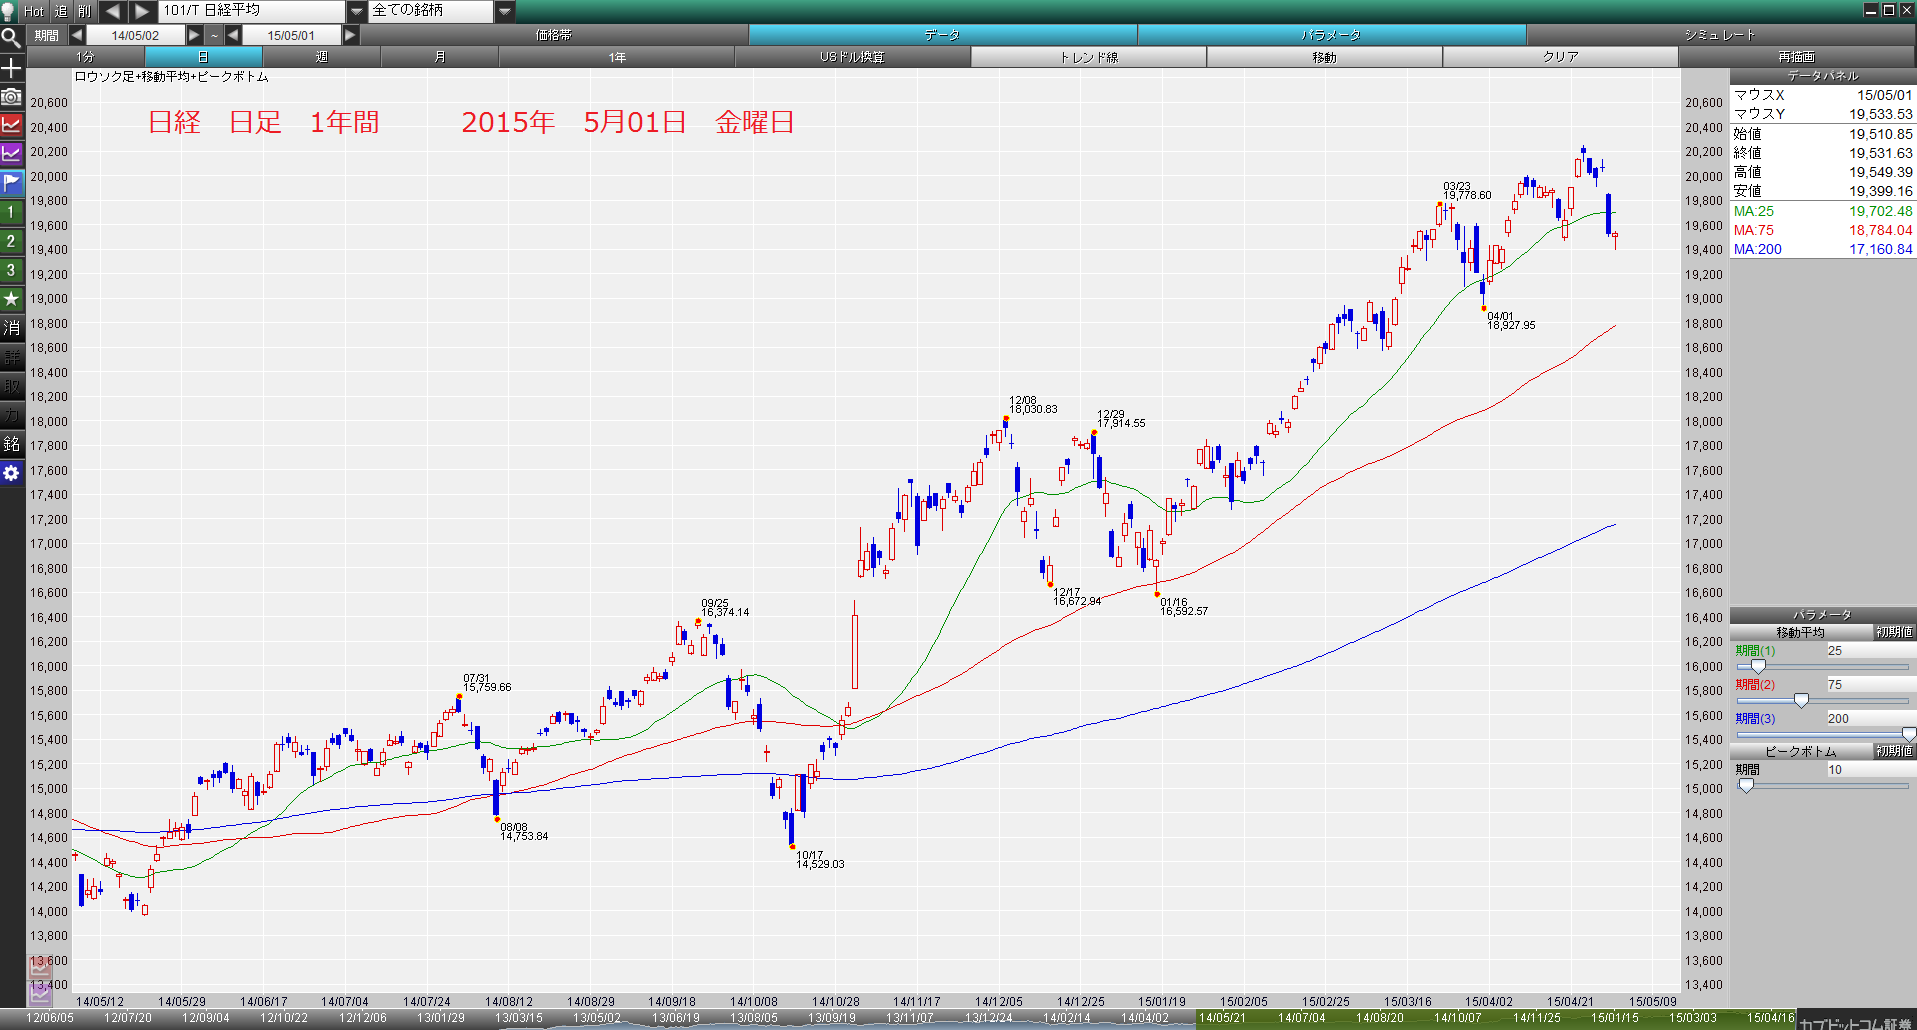Reset ピークボトム with its 初期値 button
The width and height of the screenshot is (1917, 1030).
1895,751
